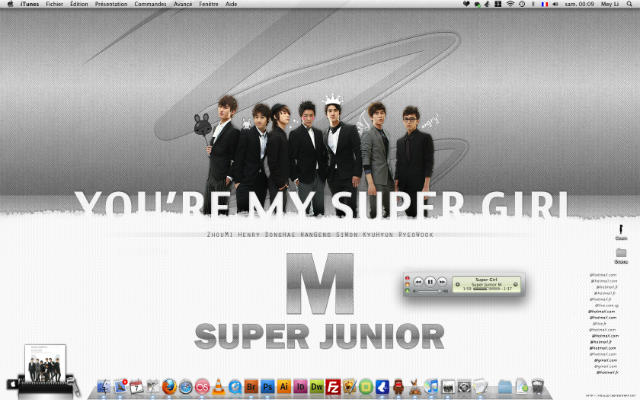Image resolution: width=640 pixels, height=400 pixels.
Task: Open the brown Domo character dock icon
Action: (x=398, y=386)
